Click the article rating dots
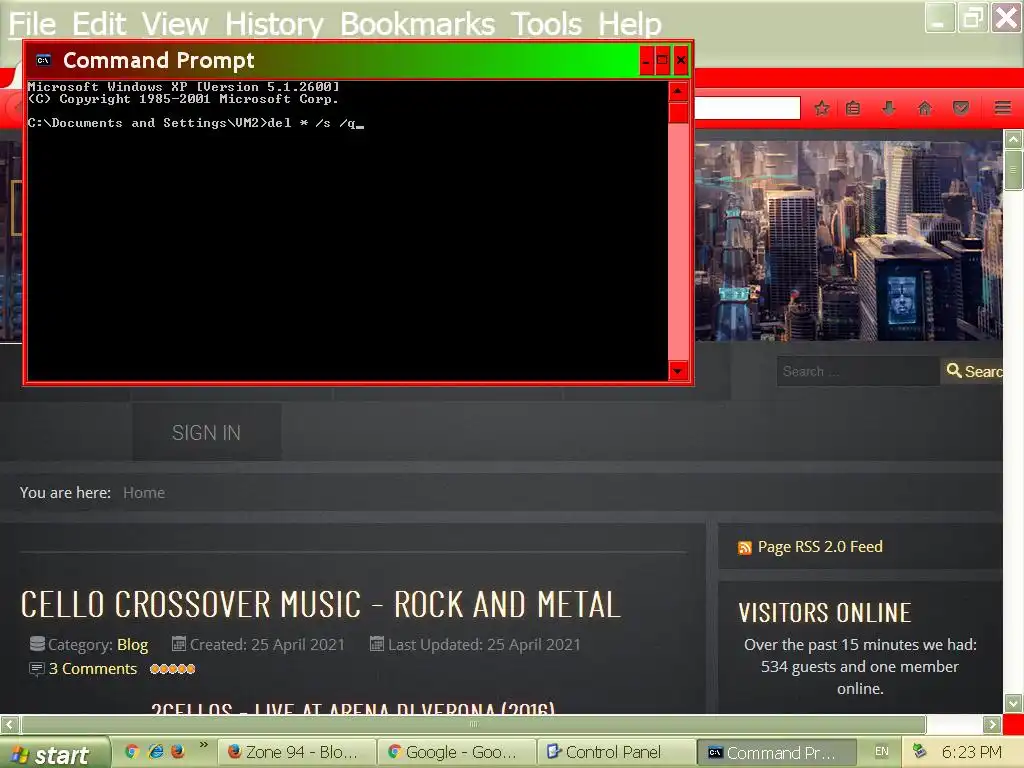 point(172,669)
